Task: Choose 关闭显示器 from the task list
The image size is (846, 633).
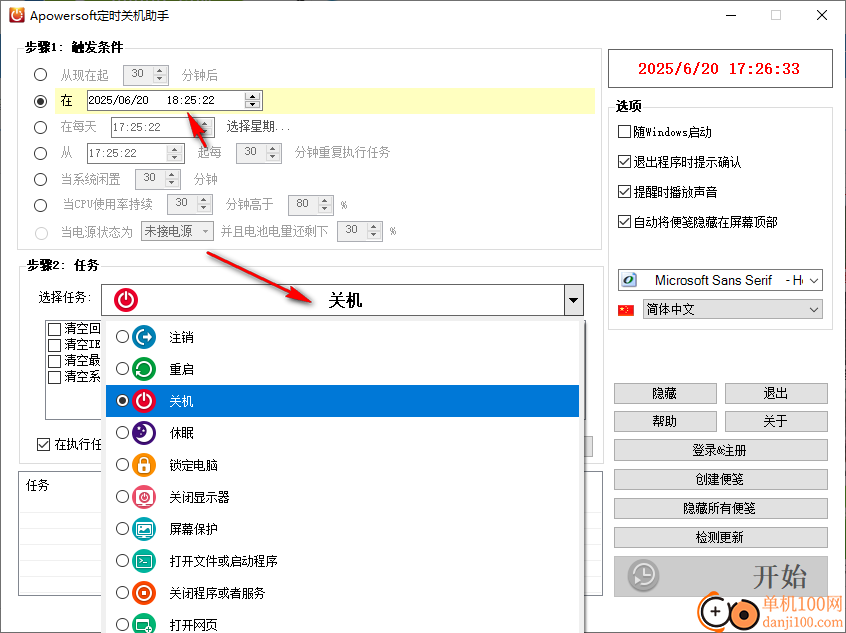Action: pyautogui.click(x=342, y=497)
